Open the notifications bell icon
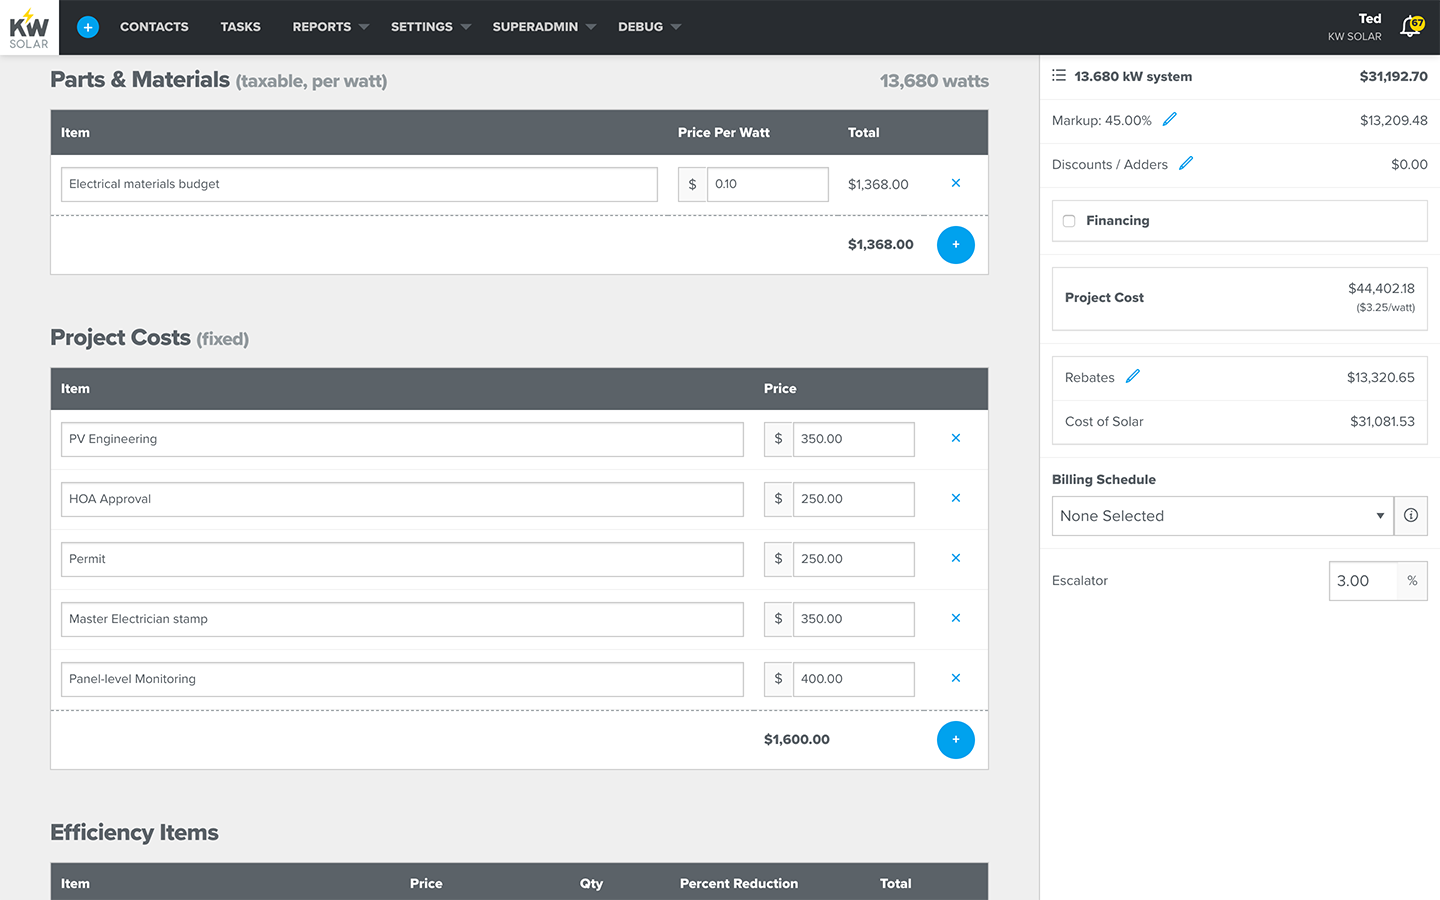The width and height of the screenshot is (1440, 900). pyautogui.click(x=1410, y=27)
